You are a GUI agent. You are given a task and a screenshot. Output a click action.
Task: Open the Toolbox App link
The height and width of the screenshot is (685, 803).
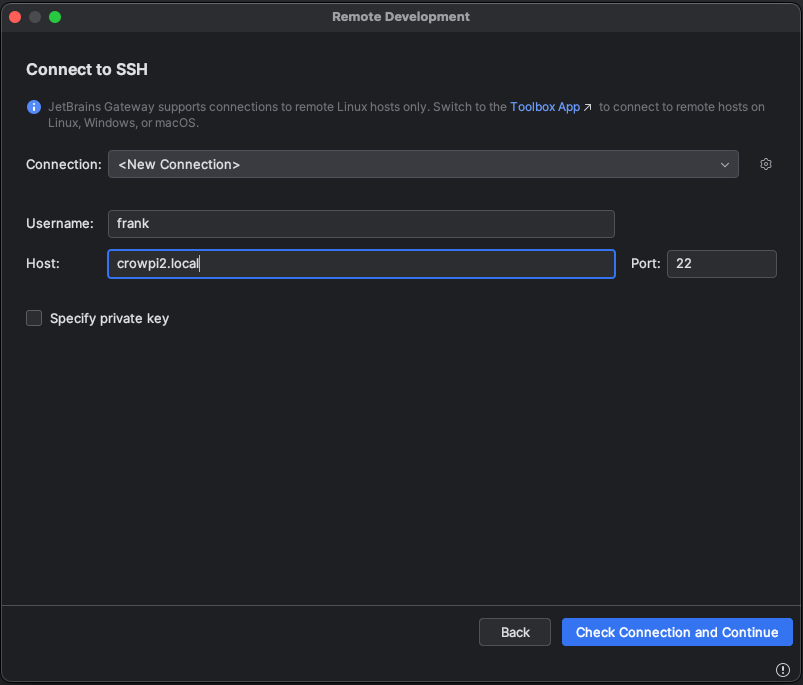click(544, 107)
